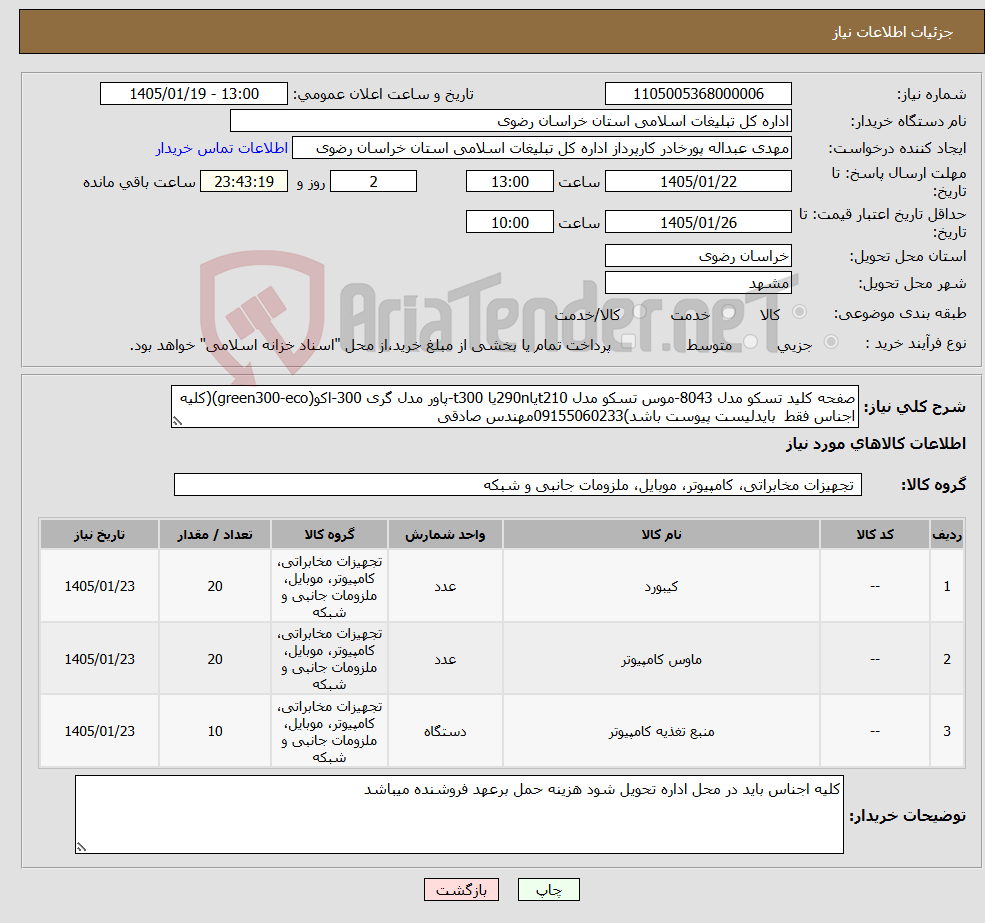Click the goods group field تجهیزات مخابراتی

click(x=518, y=484)
